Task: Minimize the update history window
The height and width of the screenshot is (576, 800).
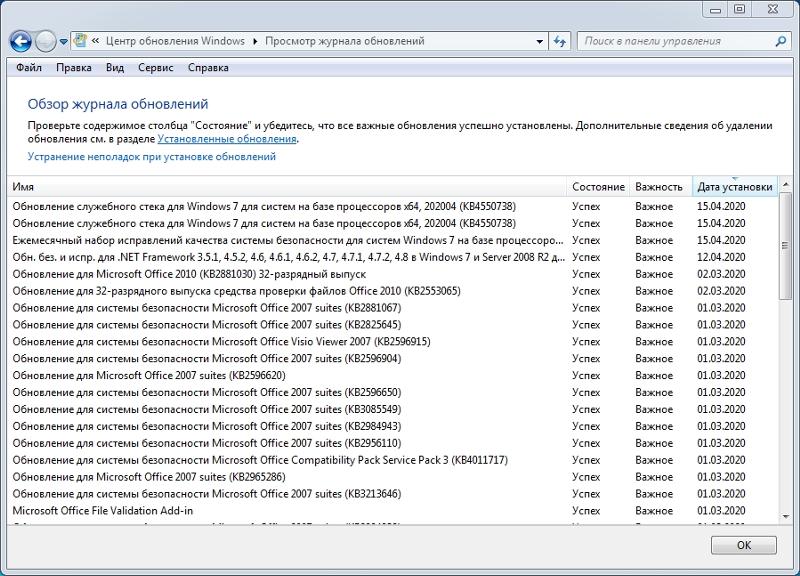Action: pyautogui.click(x=715, y=9)
